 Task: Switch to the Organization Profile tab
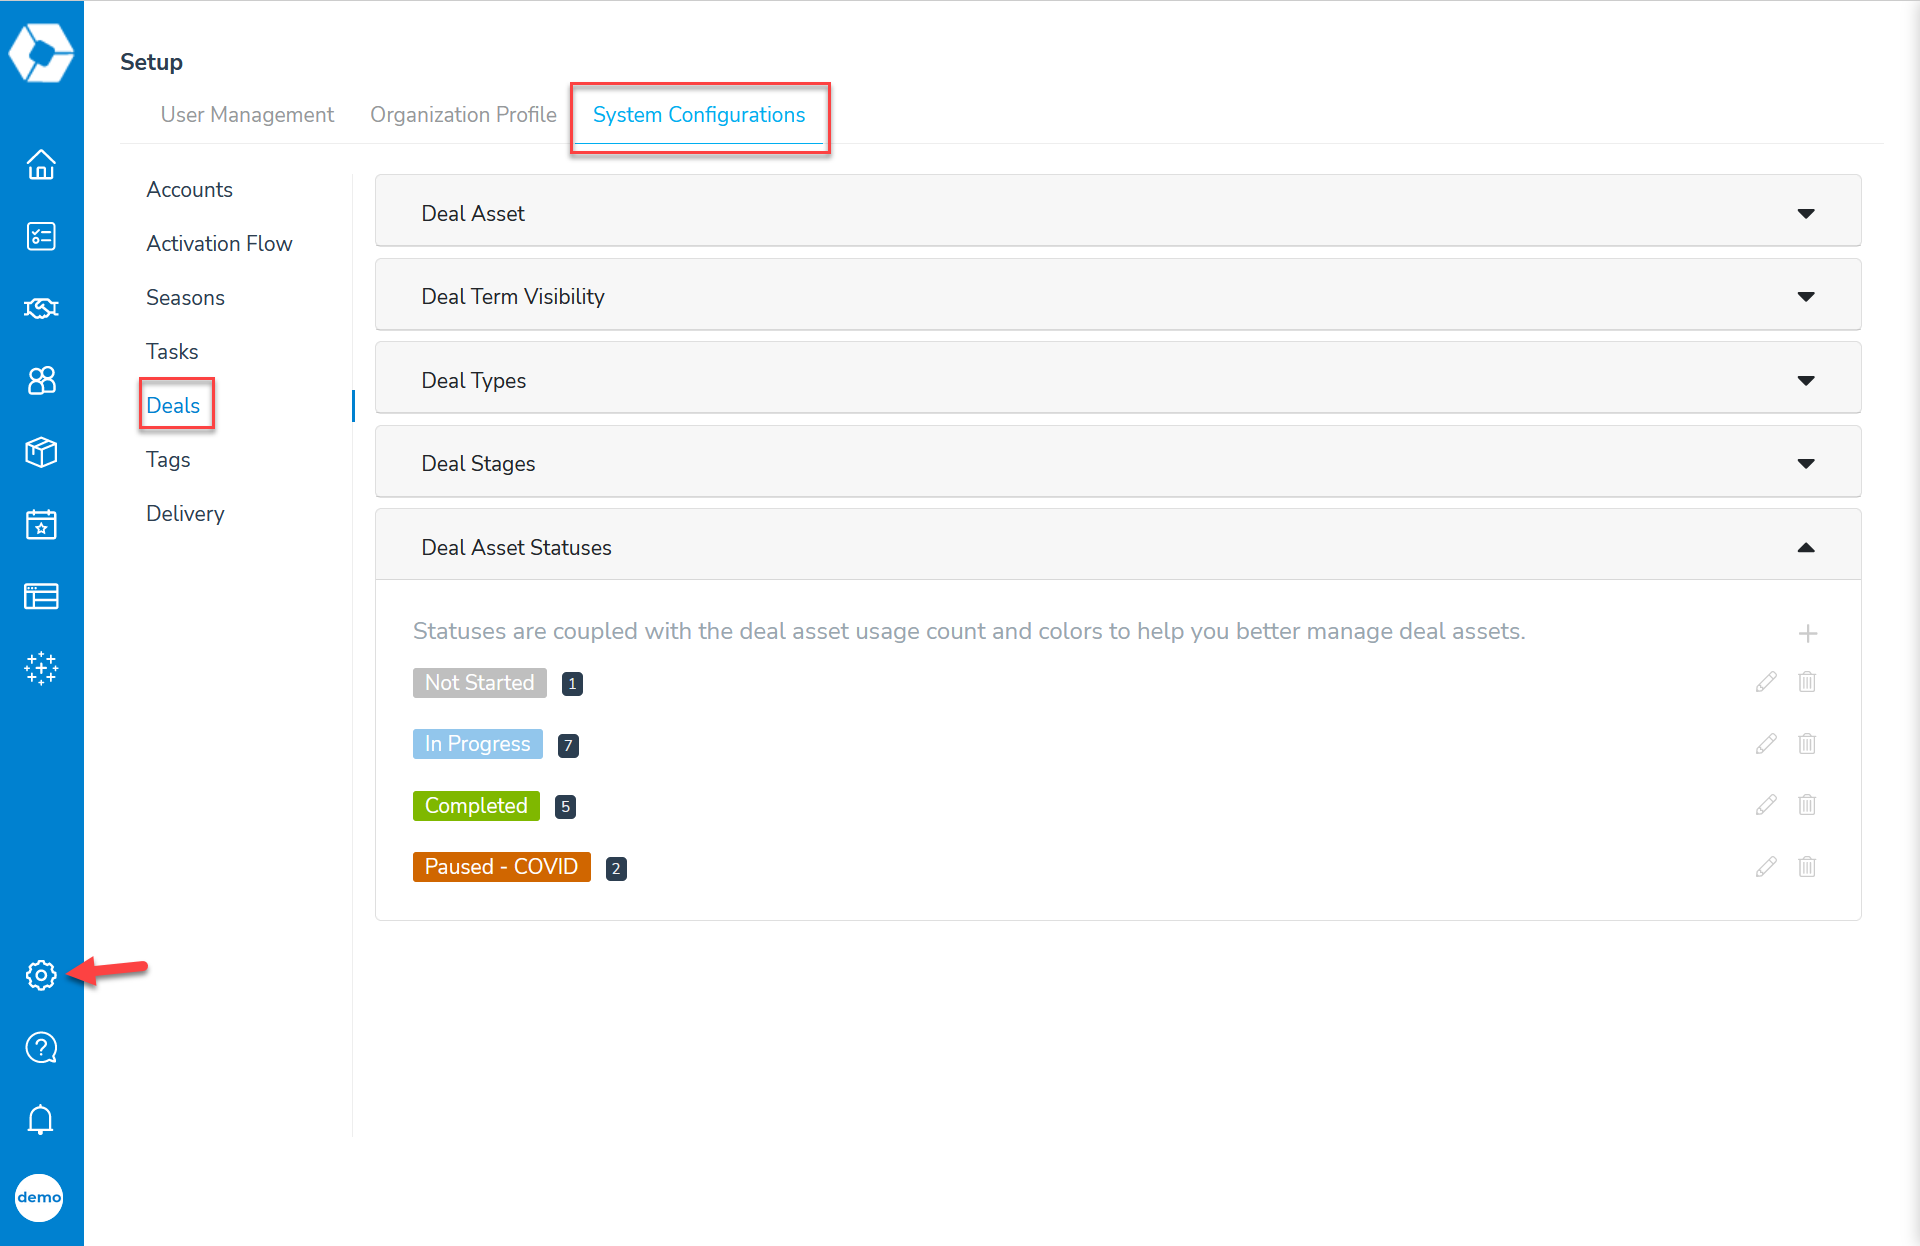pos(463,115)
